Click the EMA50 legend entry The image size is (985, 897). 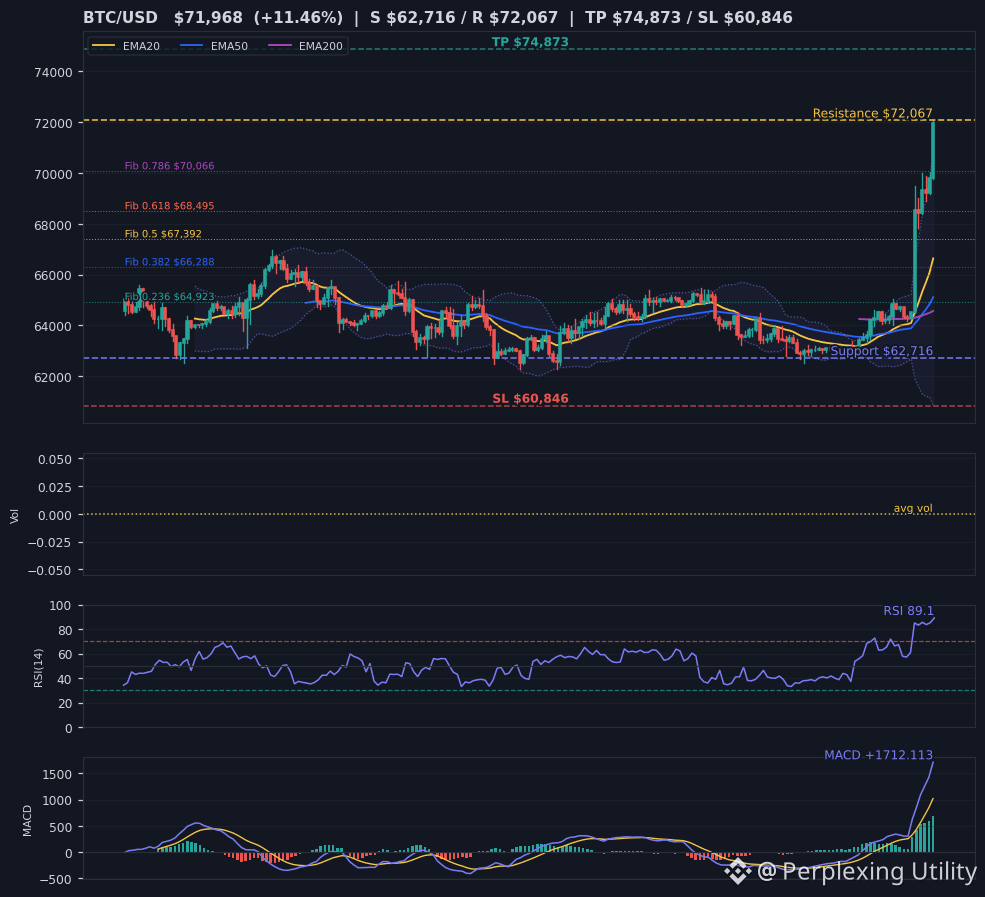tap(214, 46)
